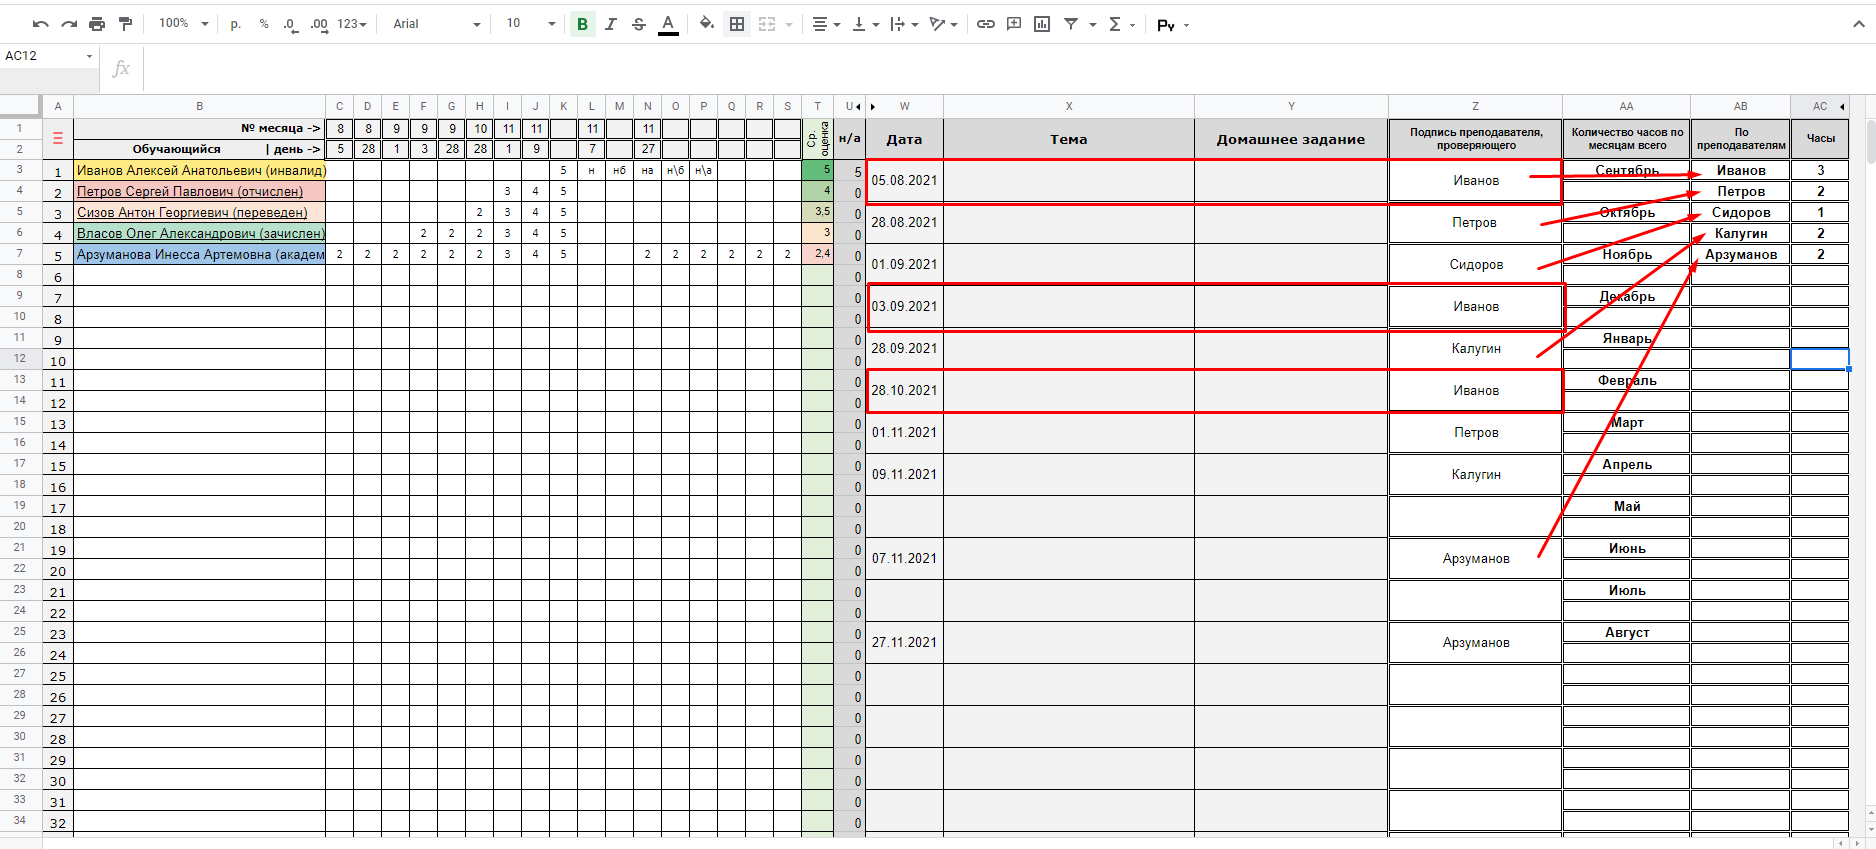Click the horizontal scrollbar right arrow
Viewport: 1876px width, 849px height.
click(1857, 843)
